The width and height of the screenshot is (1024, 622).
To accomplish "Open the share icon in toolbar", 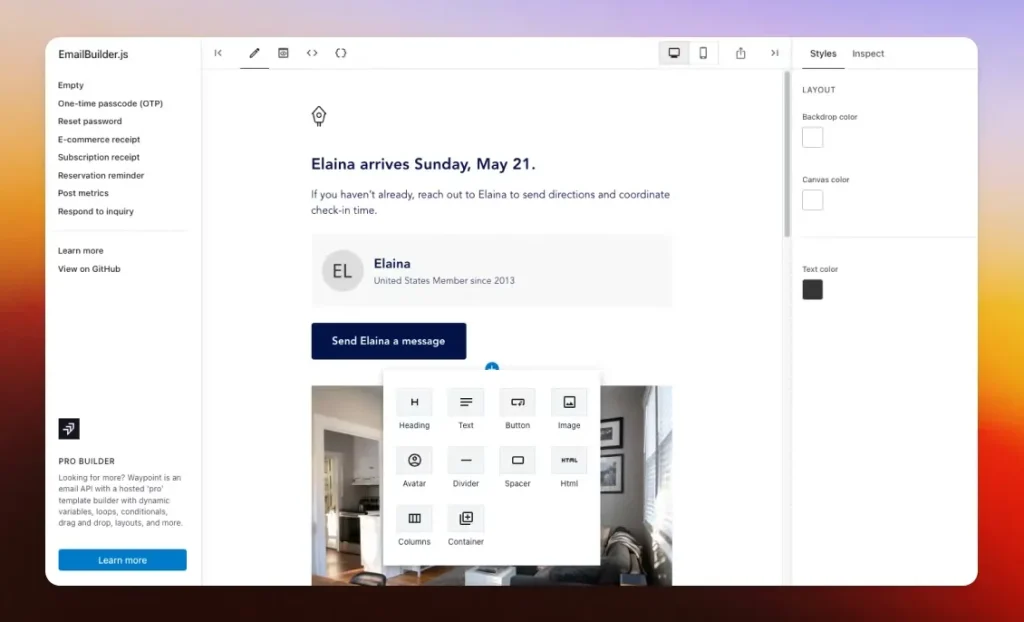I will 741,53.
